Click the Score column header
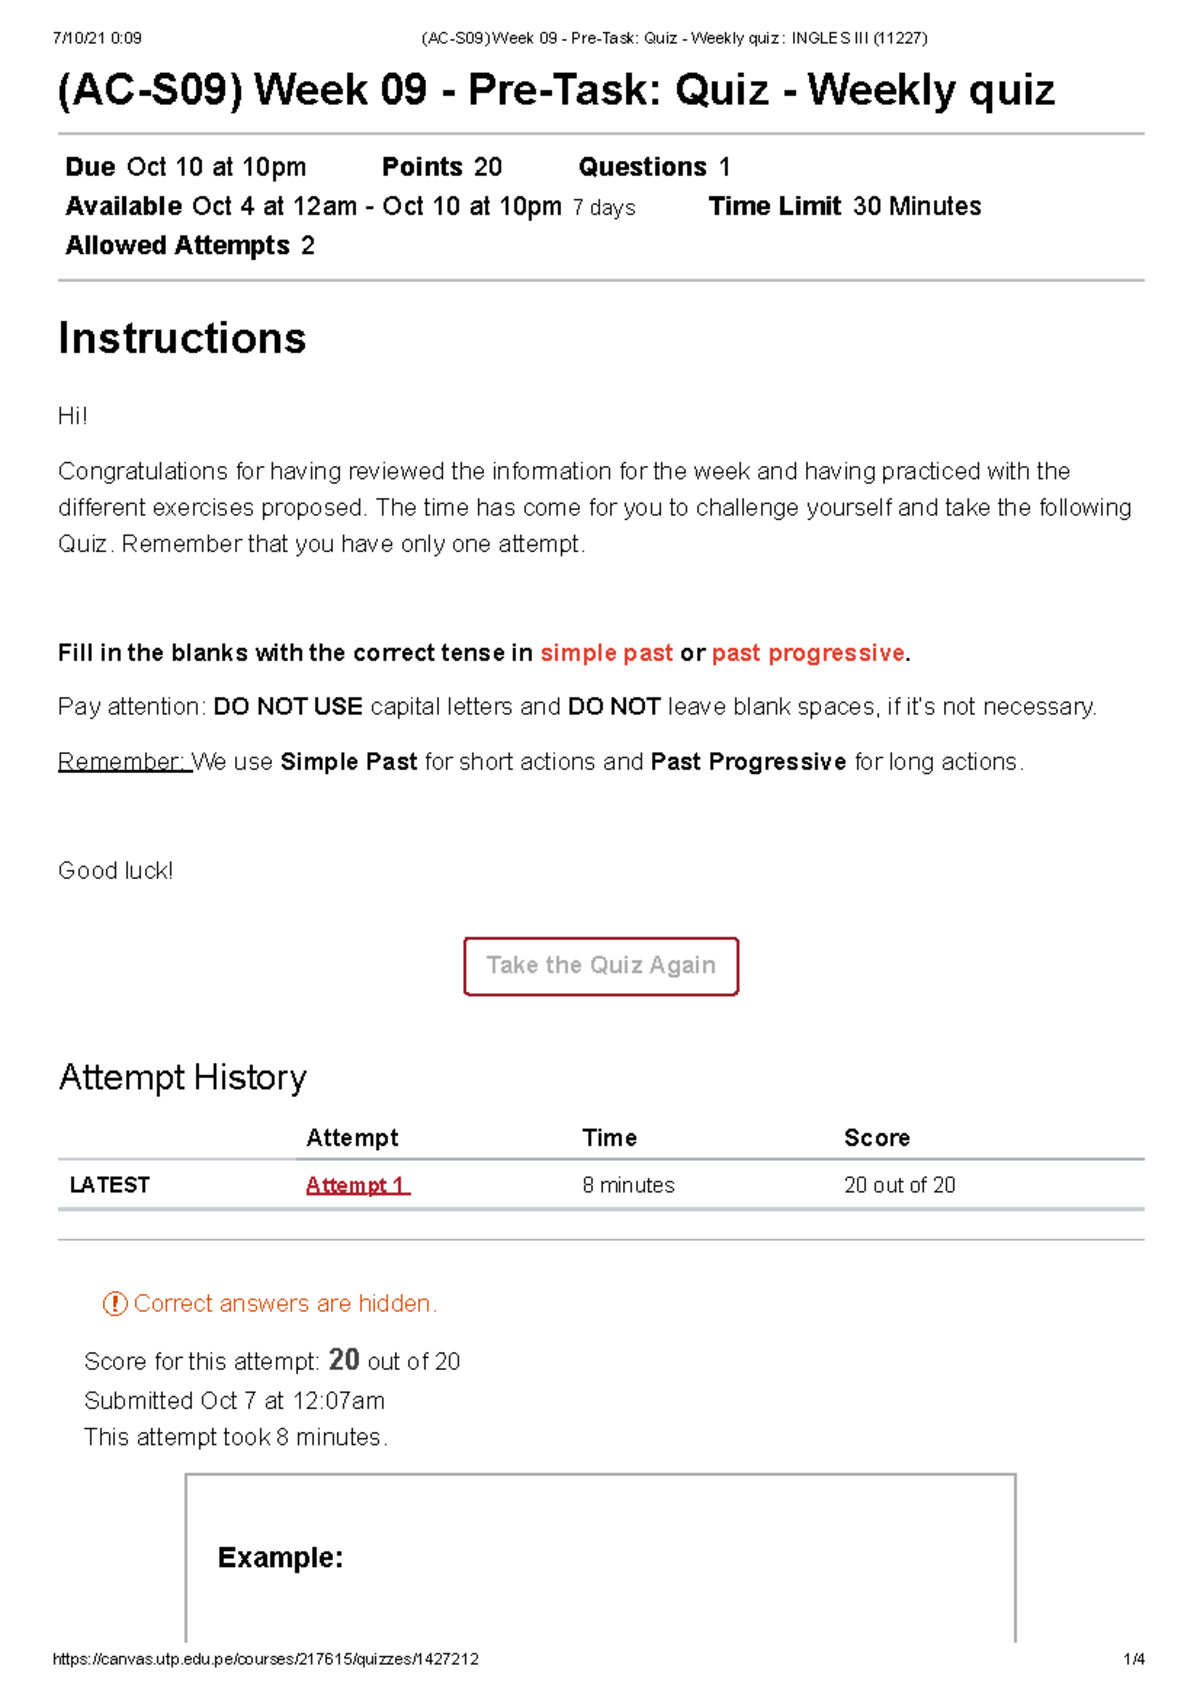This screenshot has width=1200, height=1698. coord(876,1138)
